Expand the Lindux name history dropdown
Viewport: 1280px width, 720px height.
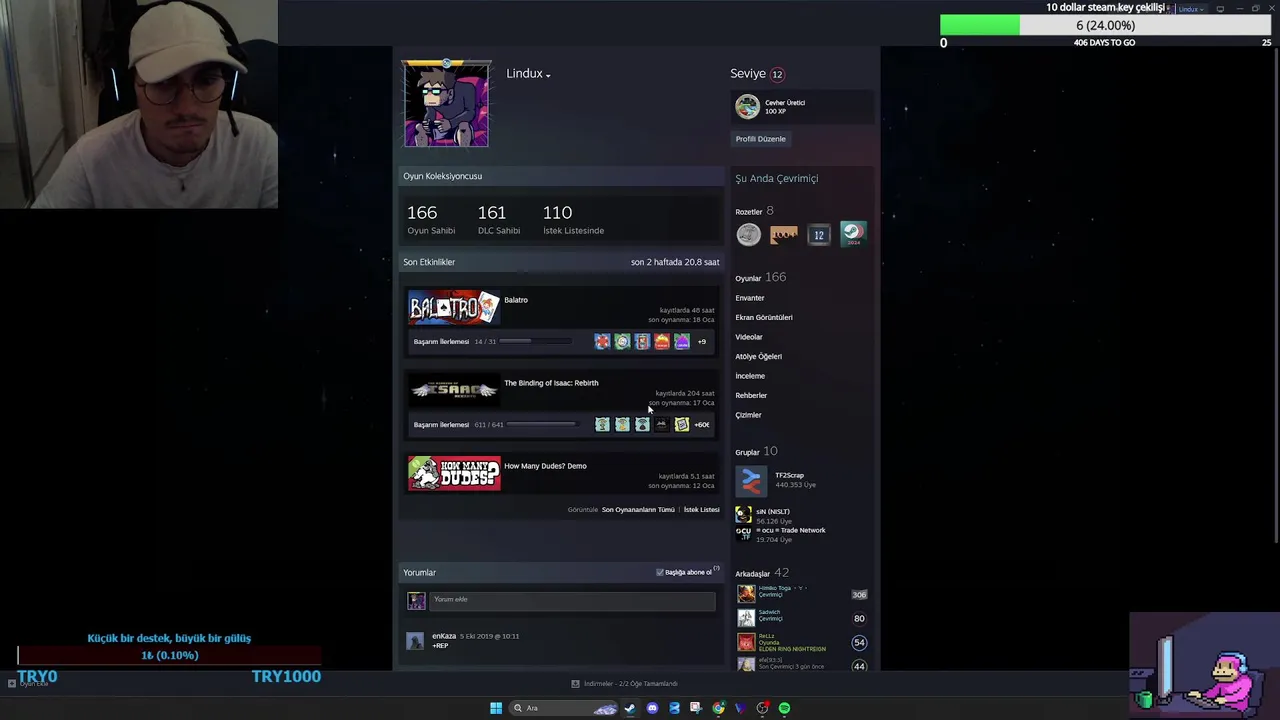tap(548, 75)
